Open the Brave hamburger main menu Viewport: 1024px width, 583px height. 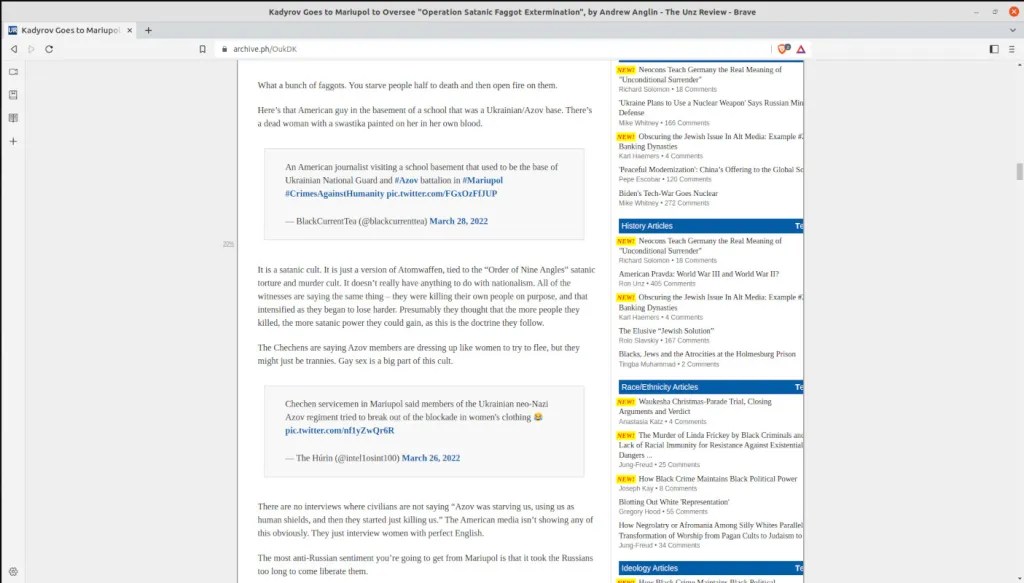click(1011, 49)
